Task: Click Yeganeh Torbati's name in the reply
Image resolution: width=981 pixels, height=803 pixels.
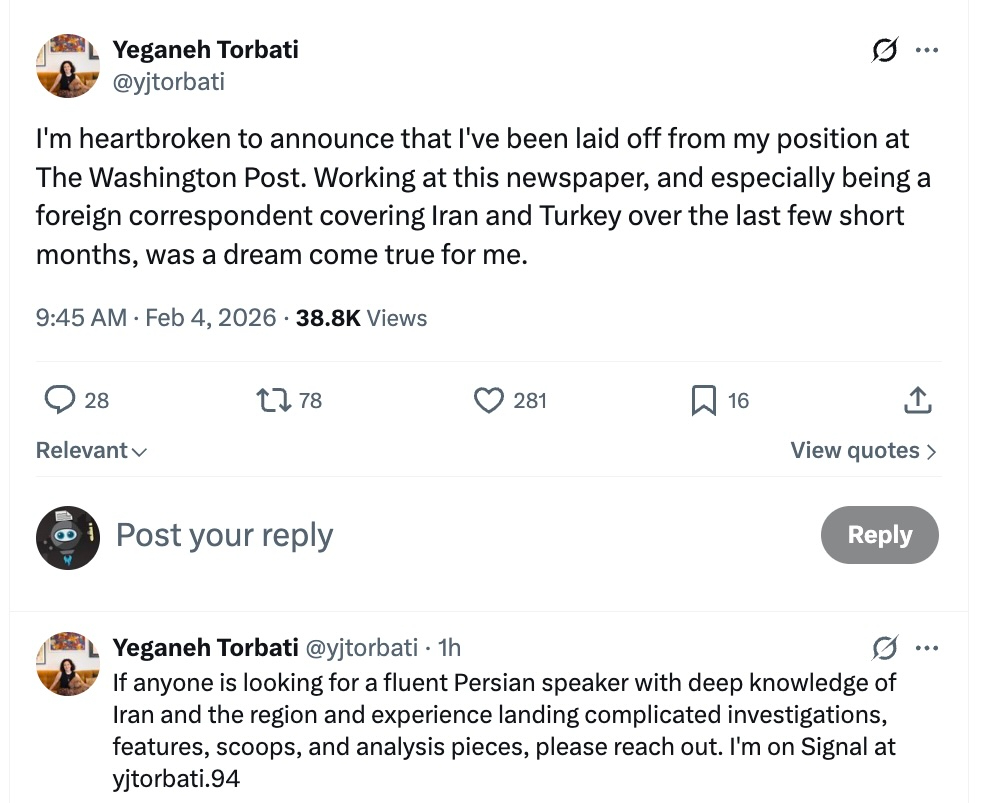Action: point(205,648)
